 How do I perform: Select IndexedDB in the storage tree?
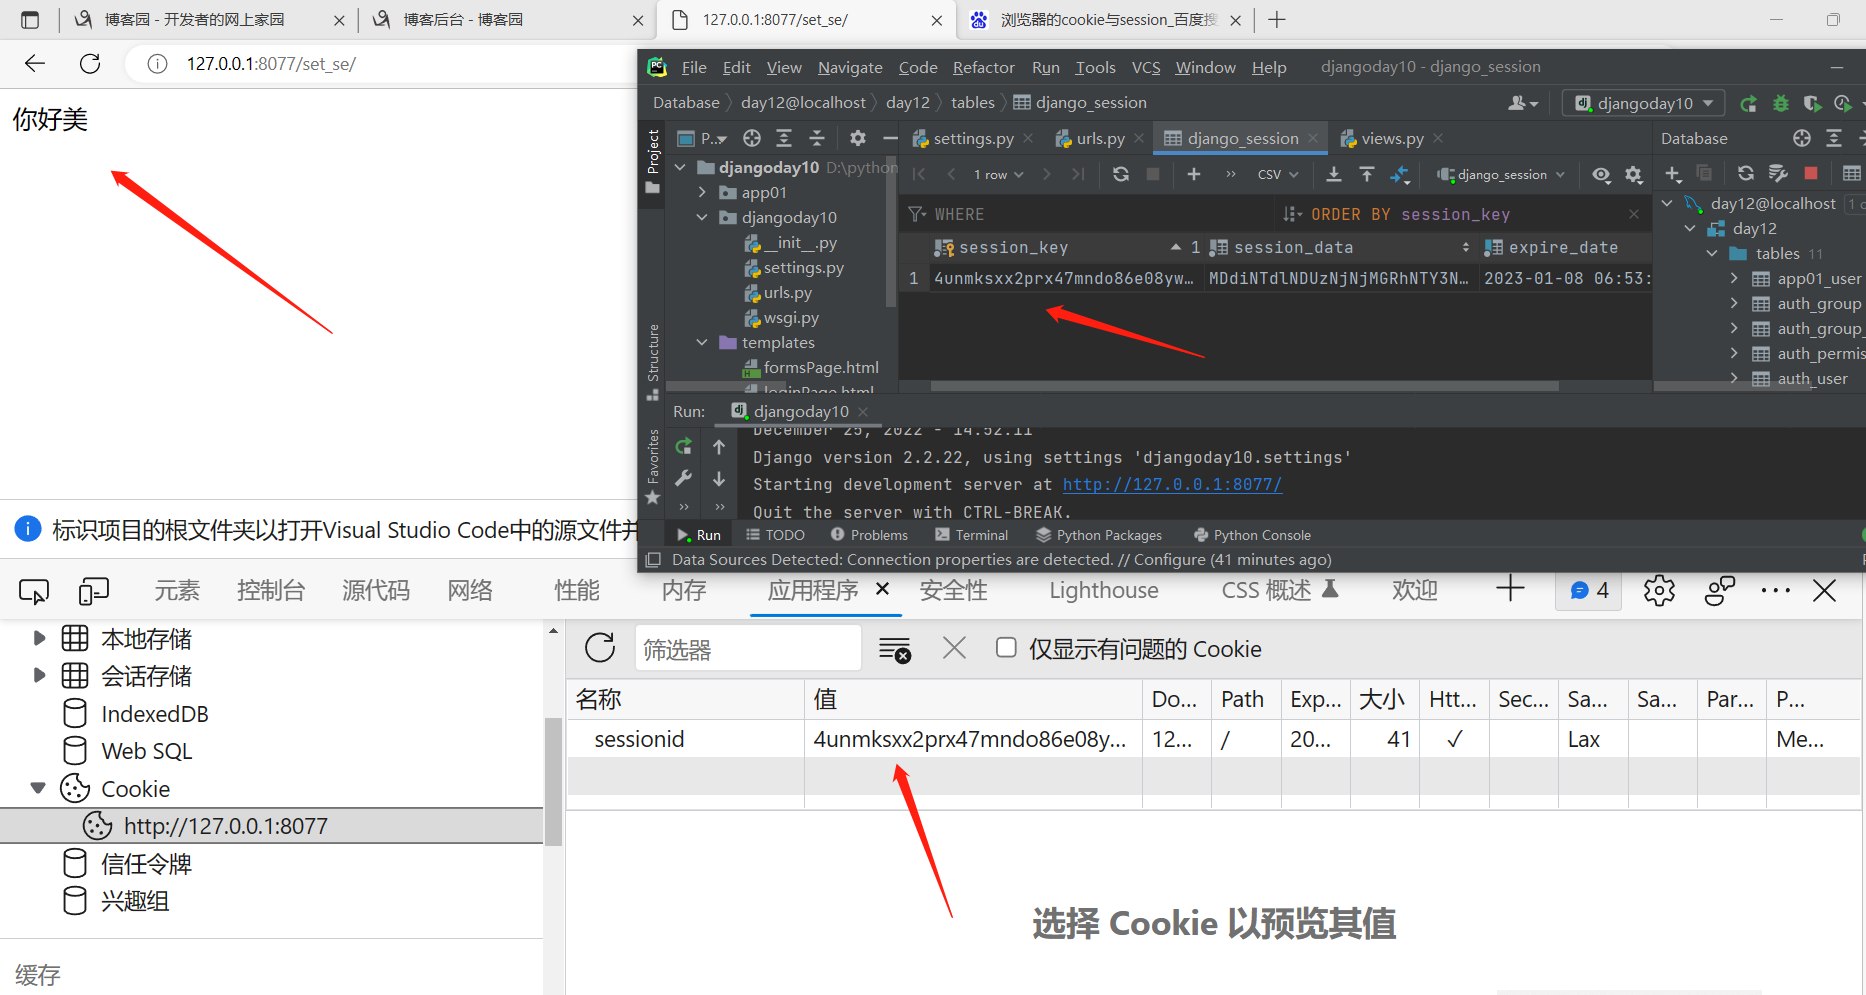(x=155, y=714)
